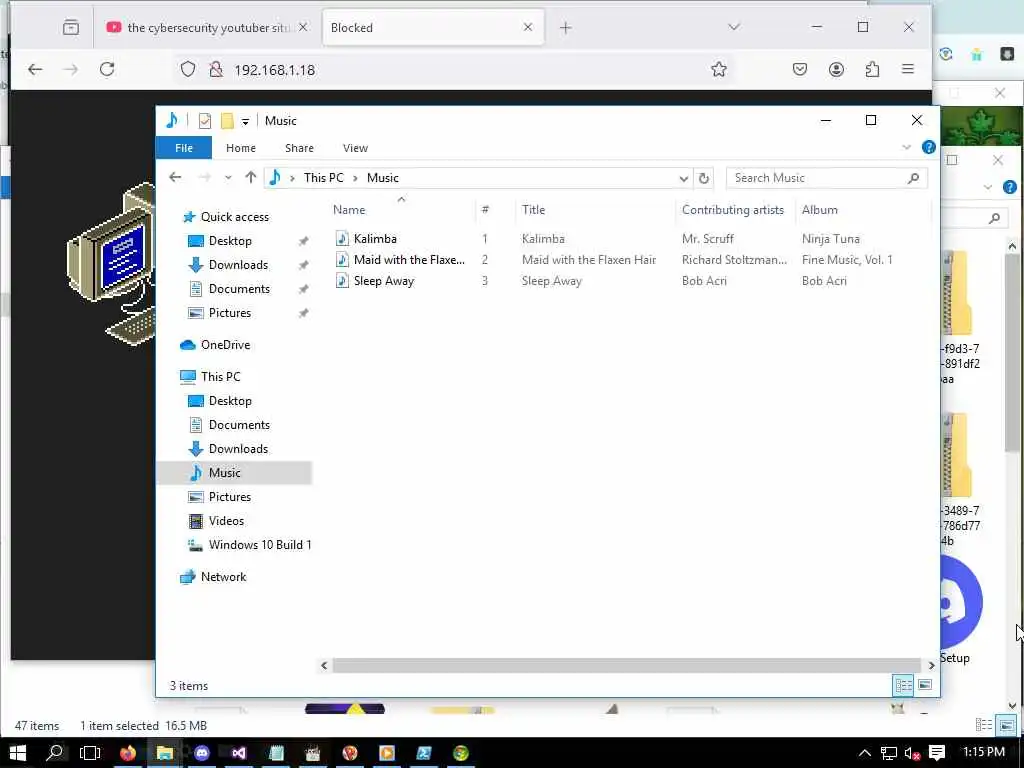Go up one folder level in Explorer
The width and height of the screenshot is (1024, 768).
[250, 177]
